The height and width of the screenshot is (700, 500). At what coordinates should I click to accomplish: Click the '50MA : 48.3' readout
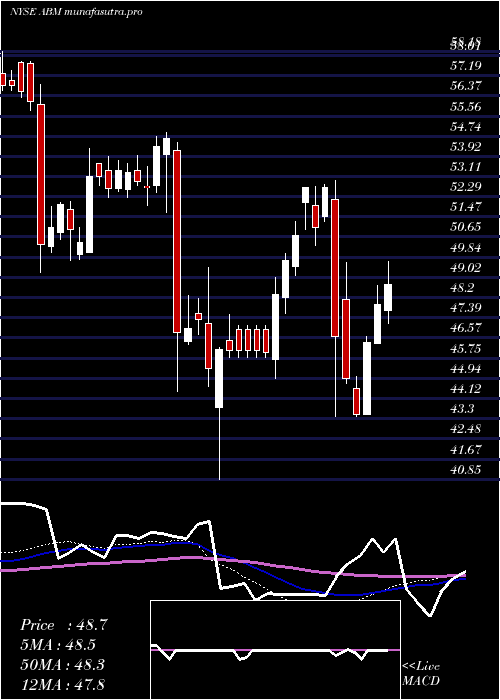(x=62, y=665)
